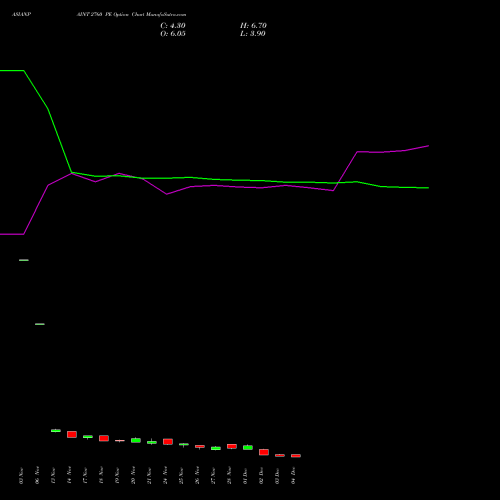Click the green candle above 06 Nov

(x=40, y=324)
